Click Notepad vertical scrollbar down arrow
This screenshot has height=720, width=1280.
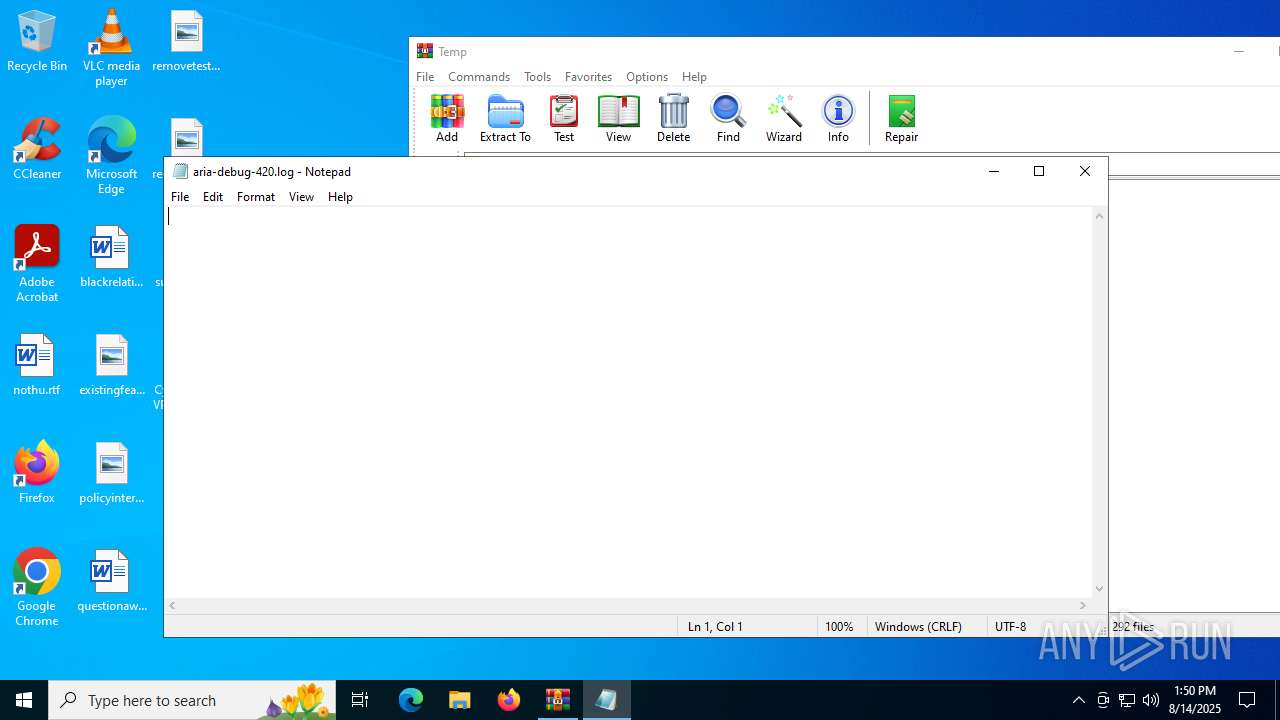(x=1100, y=589)
